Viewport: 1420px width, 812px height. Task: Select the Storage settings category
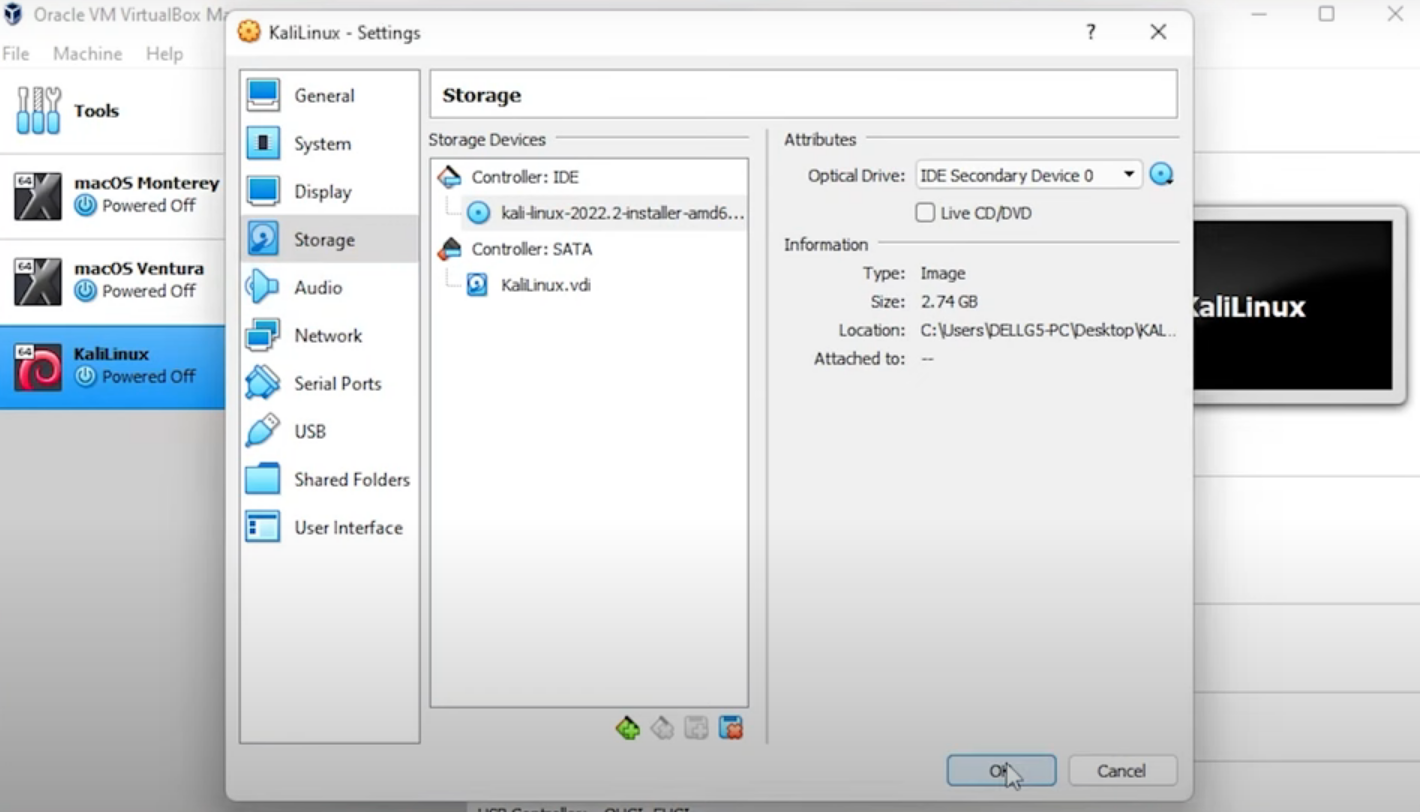pos(329,240)
